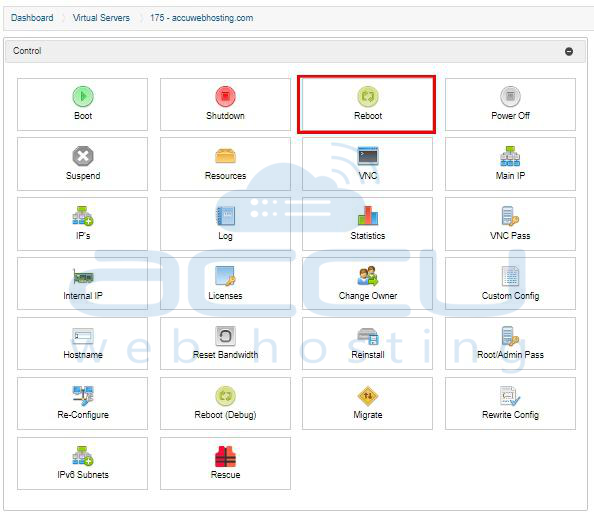594x515 pixels.
Task: Open the Virtual Servers breadcrumb link
Action: pos(101,18)
